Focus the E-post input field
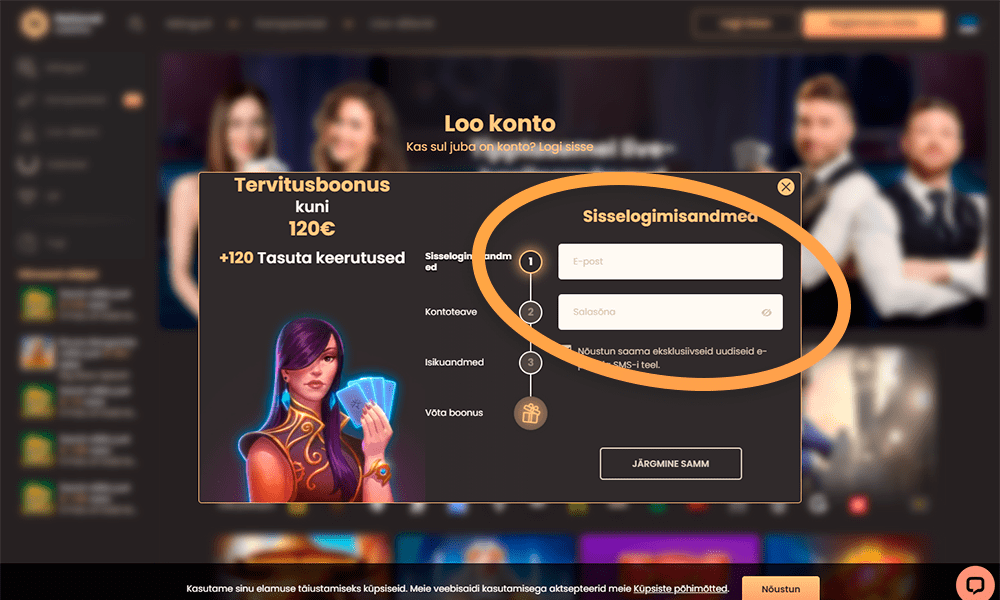This screenshot has width=1000, height=600. (670, 261)
